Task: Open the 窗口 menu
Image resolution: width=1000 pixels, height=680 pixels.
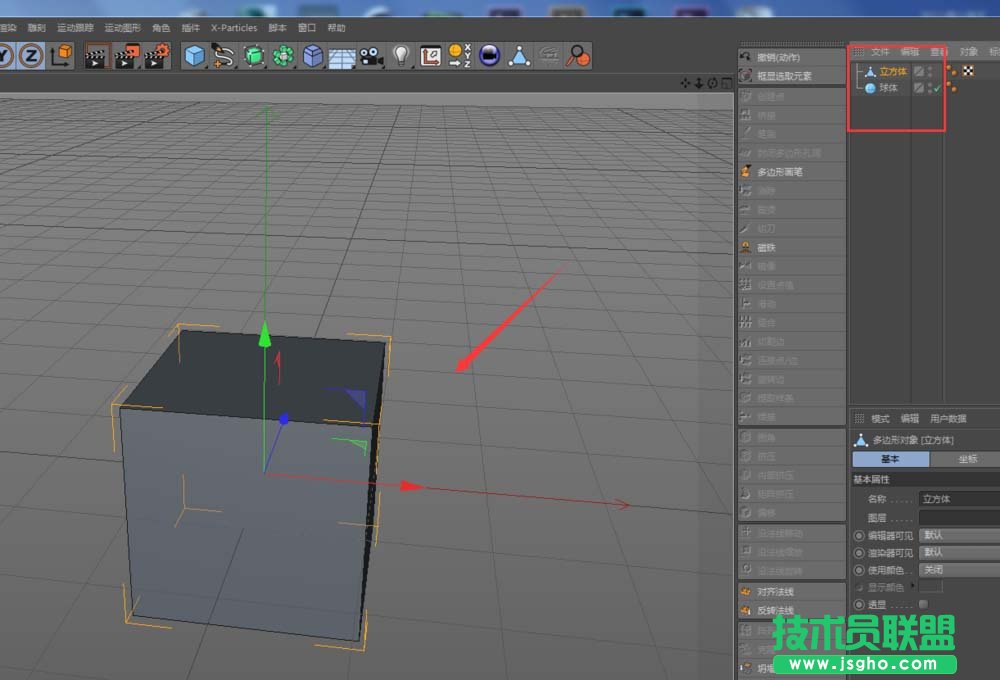Action: (x=305, y=28)
